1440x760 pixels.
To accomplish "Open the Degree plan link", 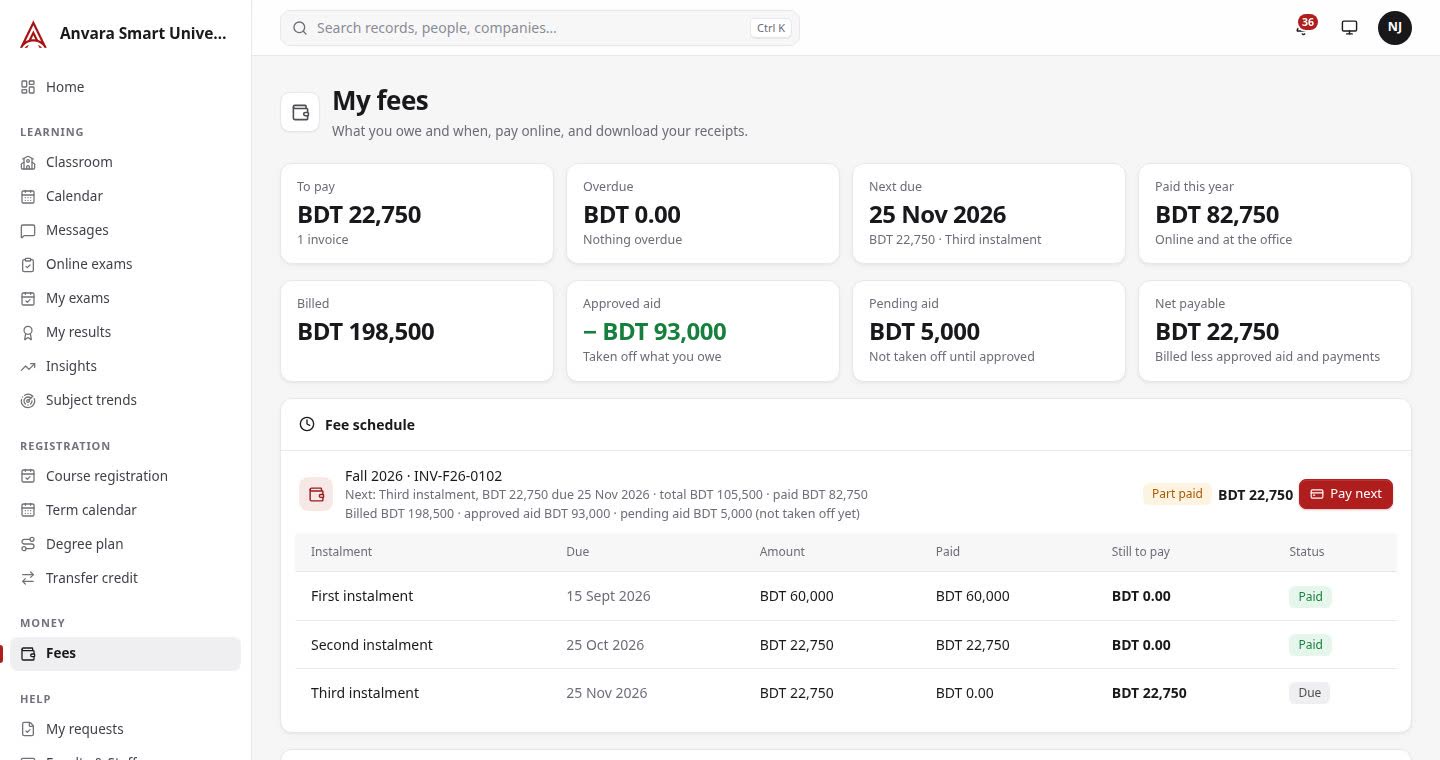I will point(125,544).
